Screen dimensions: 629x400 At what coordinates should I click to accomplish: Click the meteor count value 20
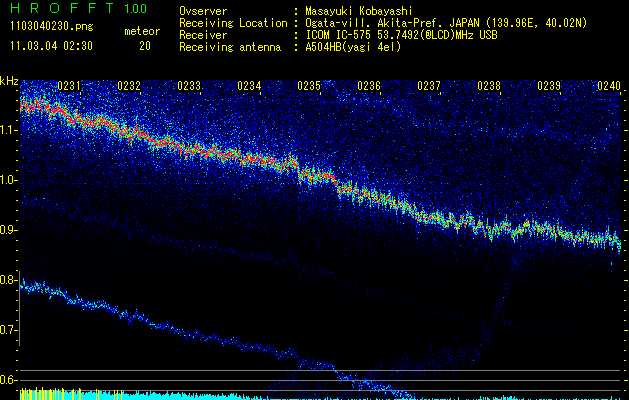(x=145, y=46)
